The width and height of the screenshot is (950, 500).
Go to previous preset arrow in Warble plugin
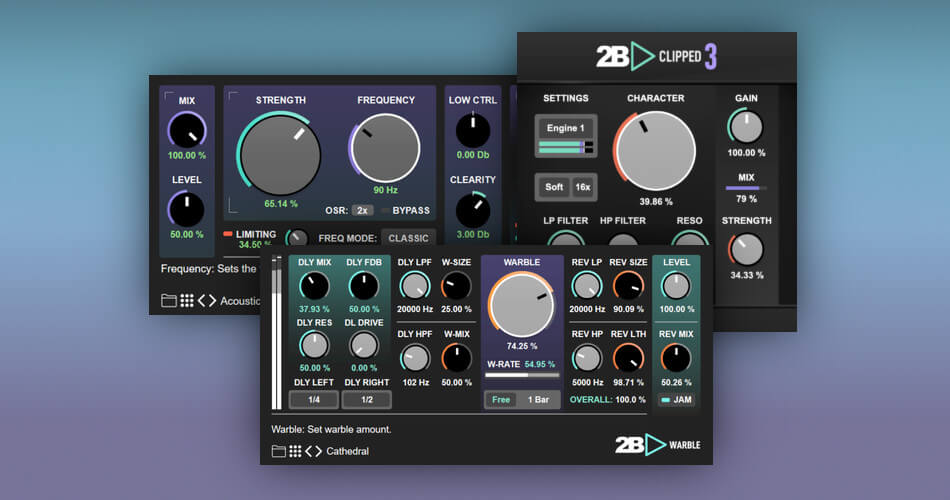pyautogui.click(x=308, y=451)
